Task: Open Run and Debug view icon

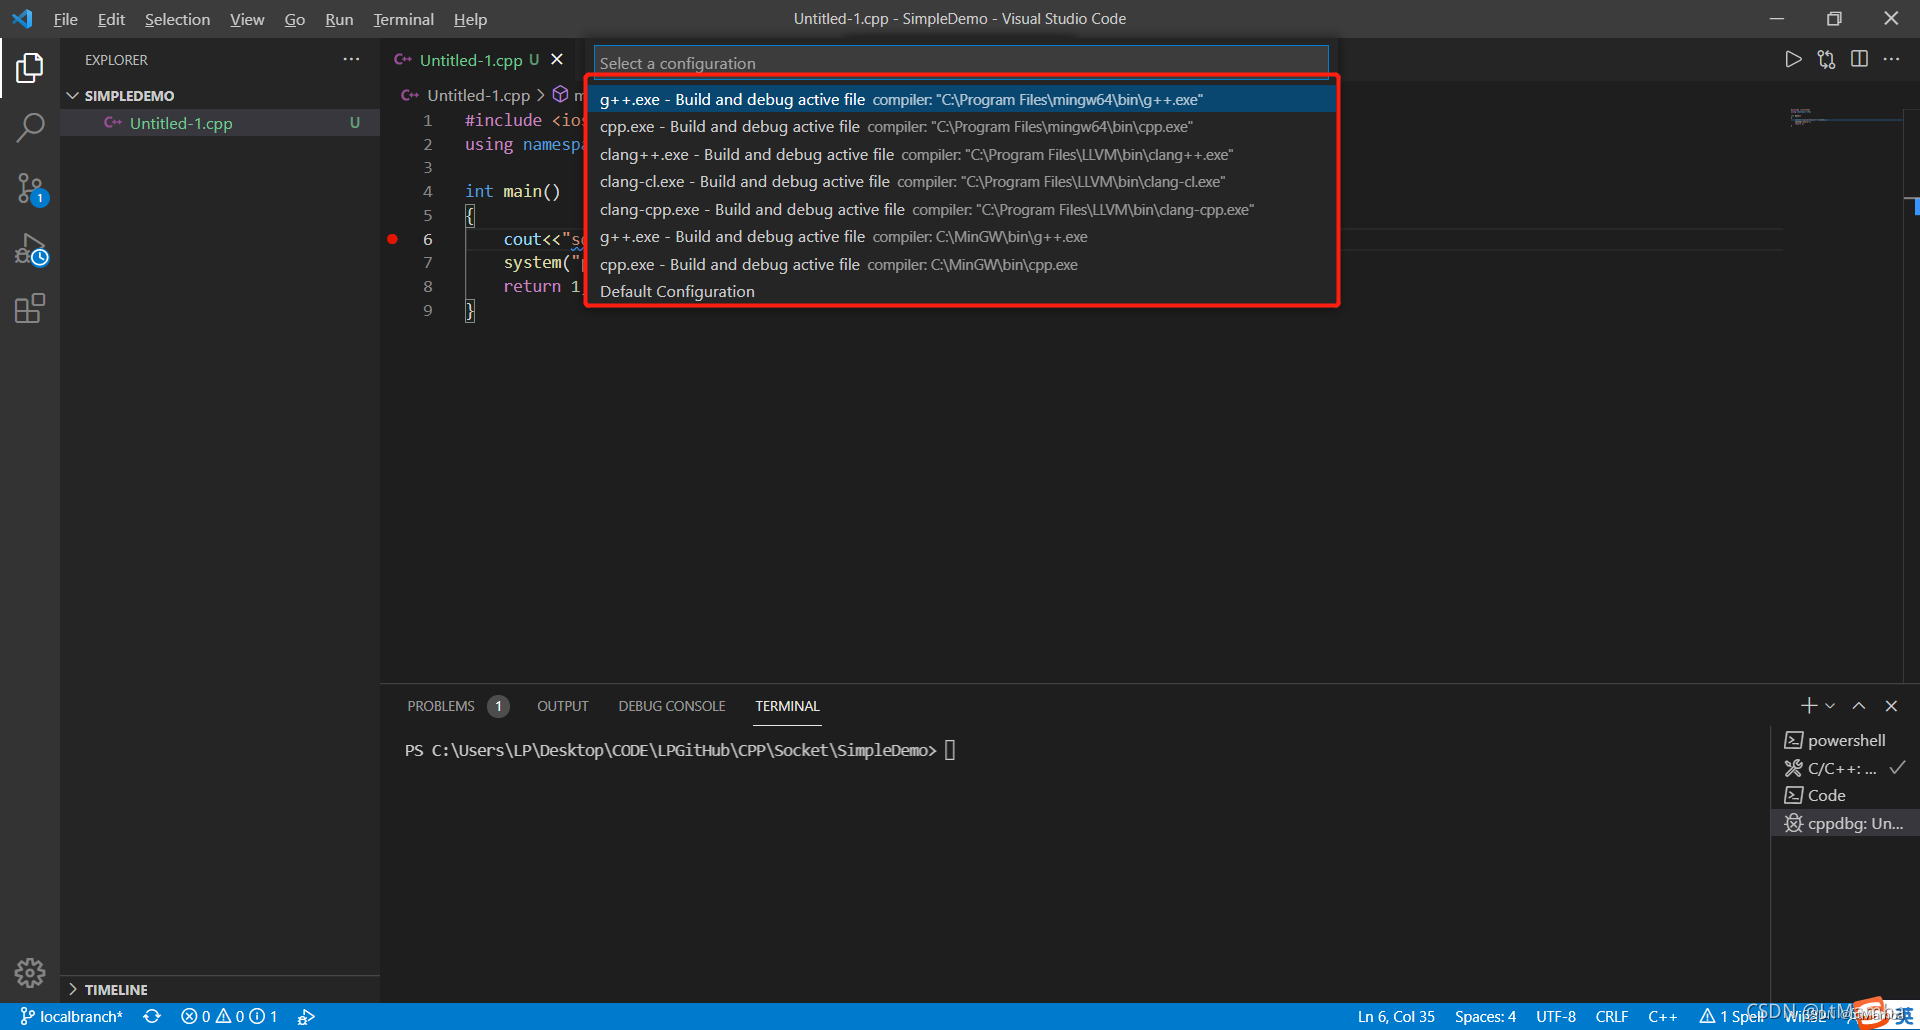Action: click(x=30, y=249)
